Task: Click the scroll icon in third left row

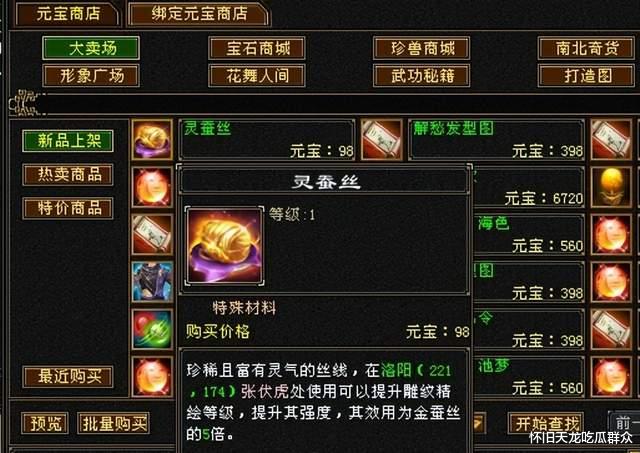Action: click(152, 234)
